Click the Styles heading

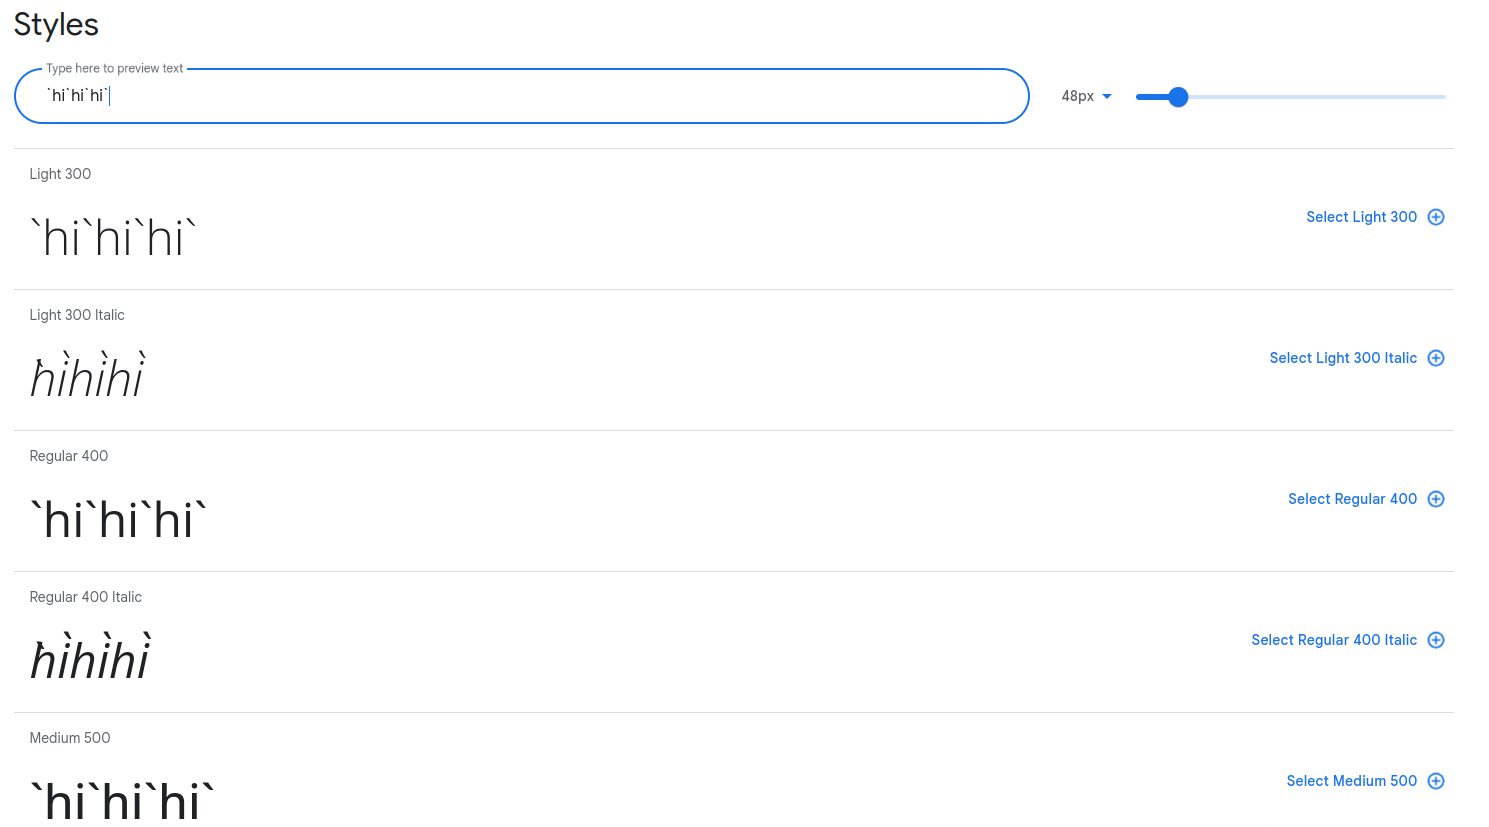tap(55, 24)
